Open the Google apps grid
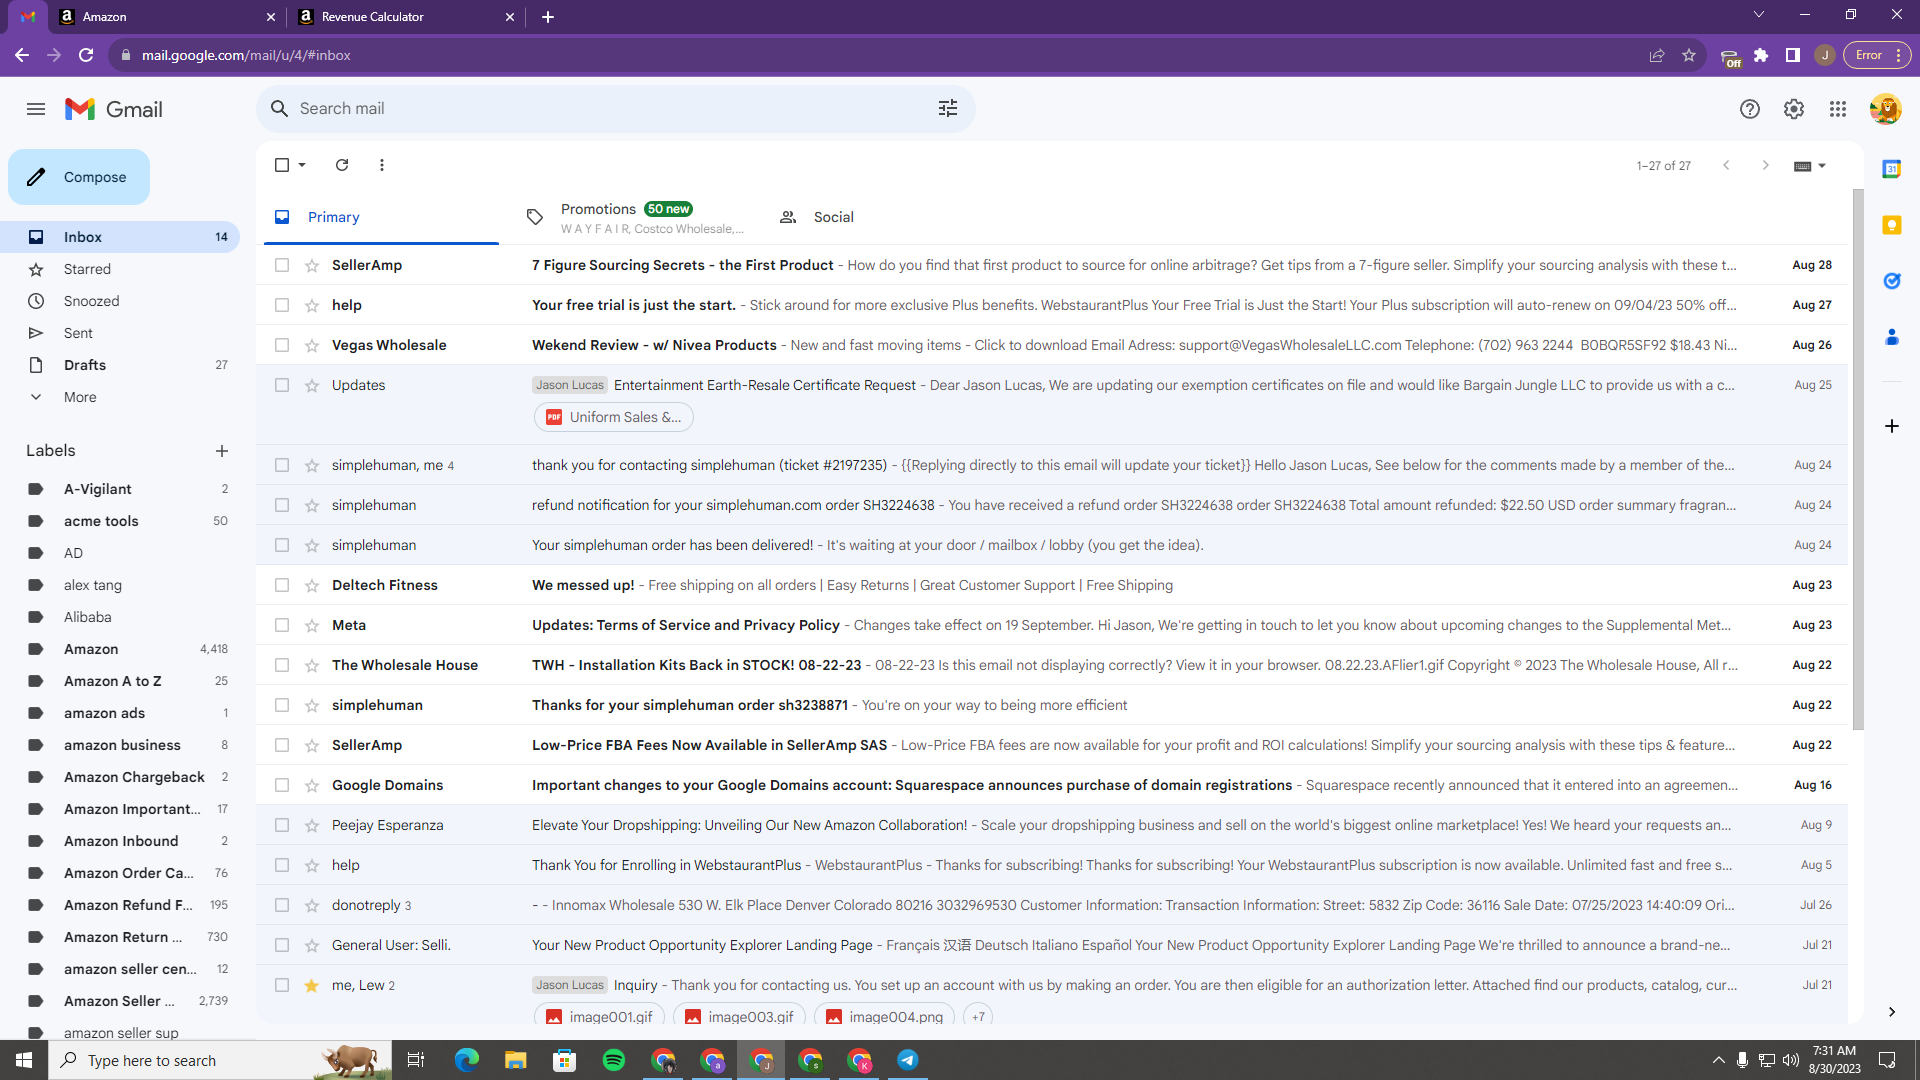1920x1080 pixels. (1838, 109)
